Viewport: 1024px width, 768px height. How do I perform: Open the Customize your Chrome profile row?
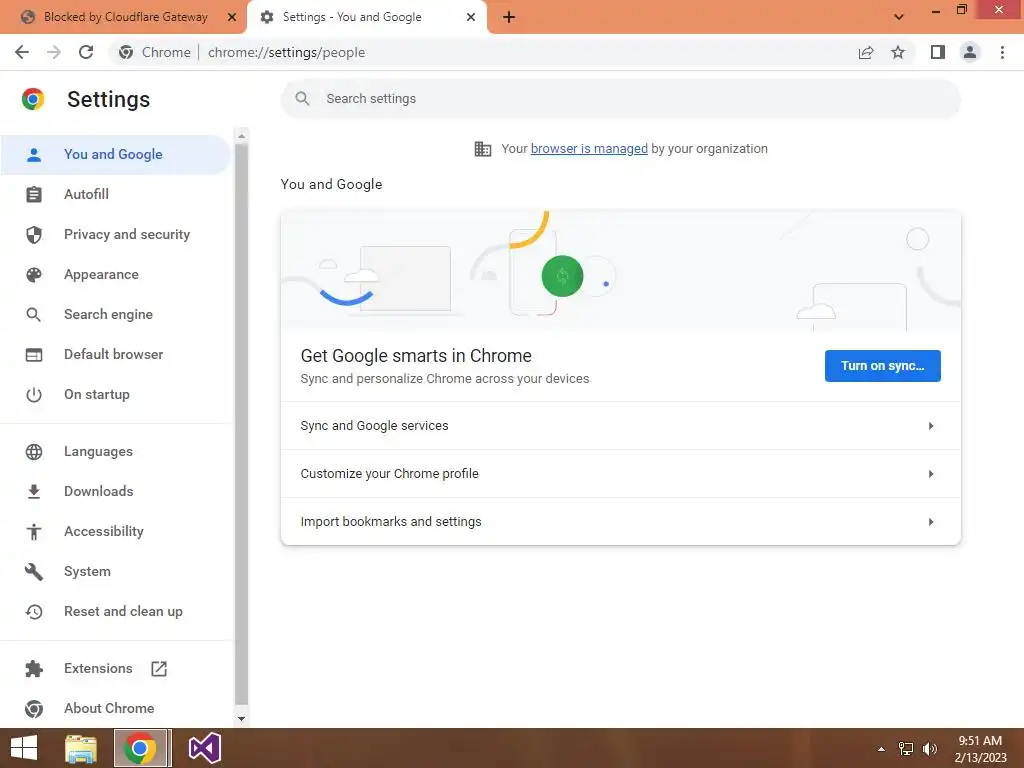620,474
